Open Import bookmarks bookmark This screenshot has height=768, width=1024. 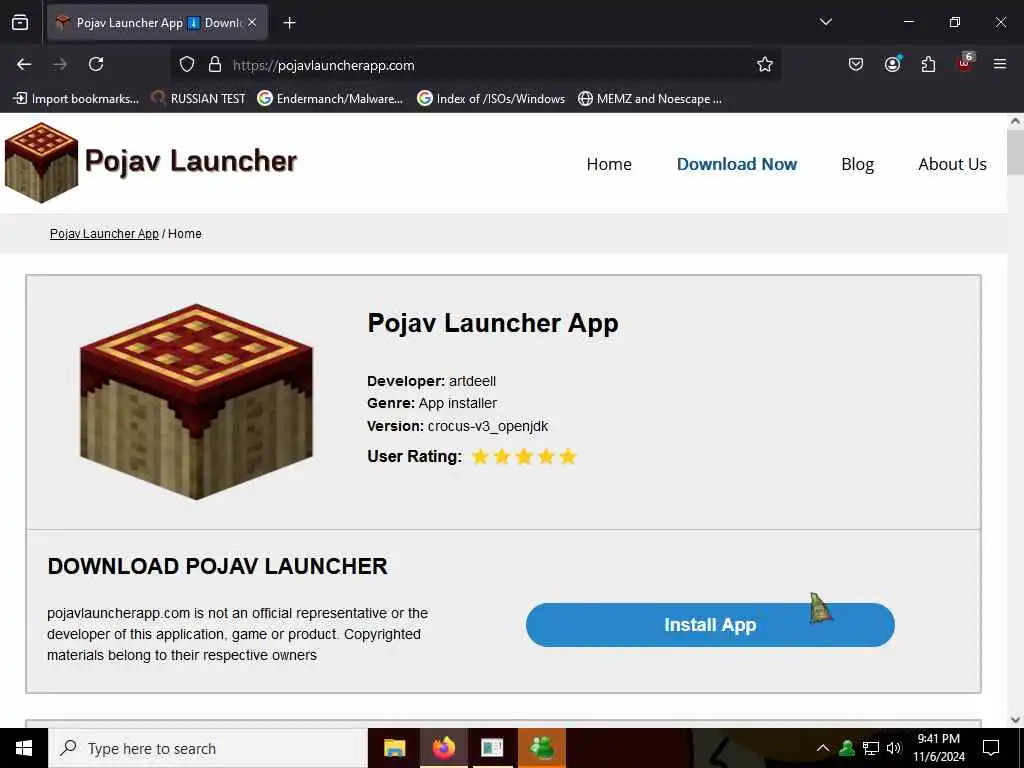click(x=76, y=99)
